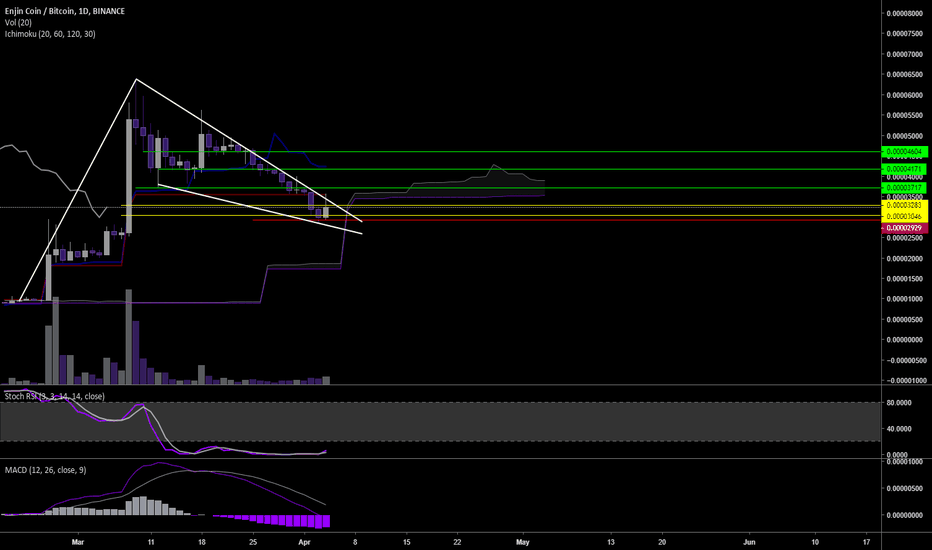The height and width of the screenshot is (550, 932).
Task: Click the 0.00007500 price axis value
Action: (905, 34)
